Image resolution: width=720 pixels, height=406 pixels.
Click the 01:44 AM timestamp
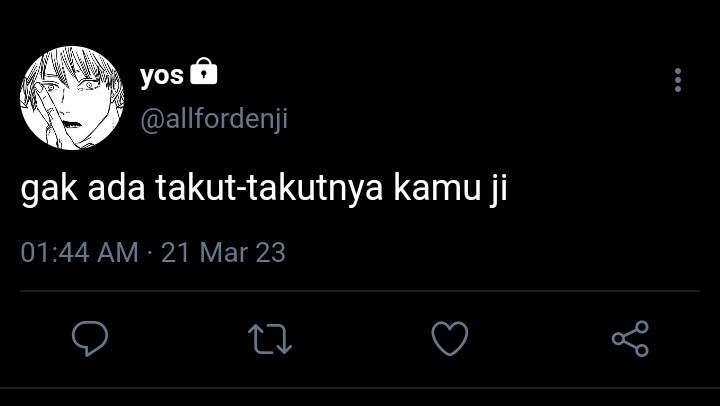coord(79,253)
